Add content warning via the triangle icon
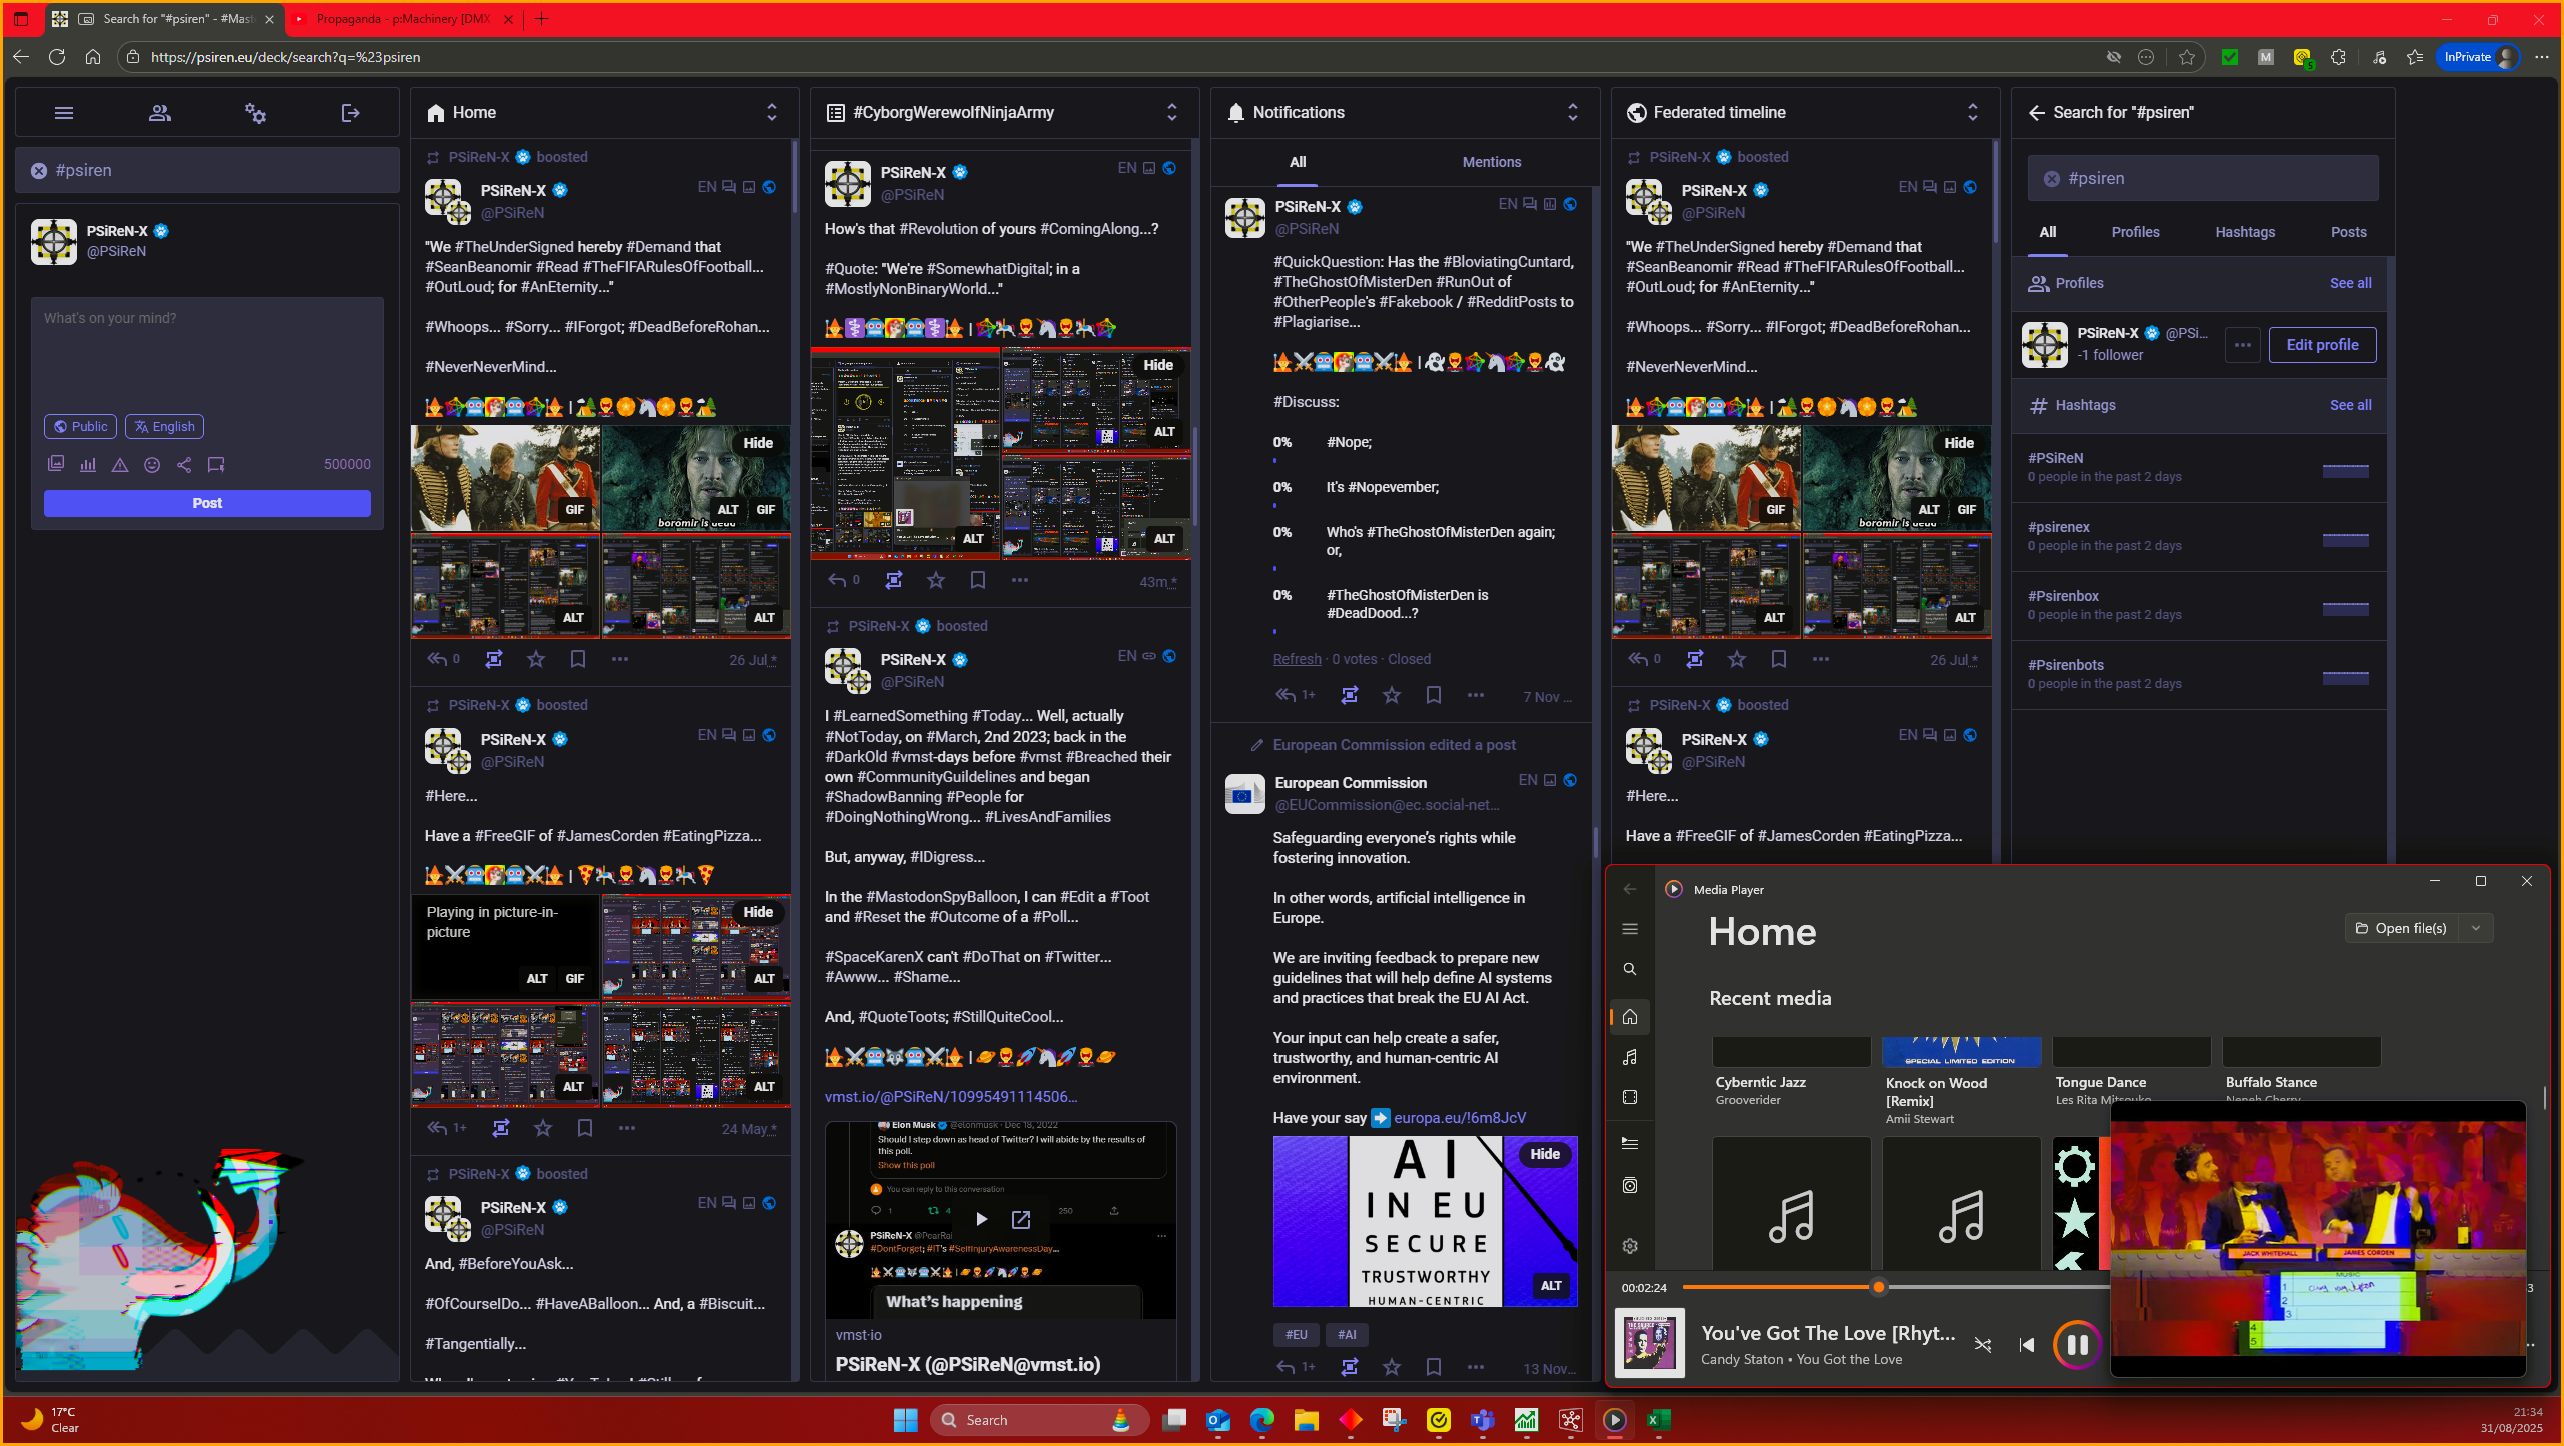Viewport: 2564px width, 1446px height. tap(120, 465)
